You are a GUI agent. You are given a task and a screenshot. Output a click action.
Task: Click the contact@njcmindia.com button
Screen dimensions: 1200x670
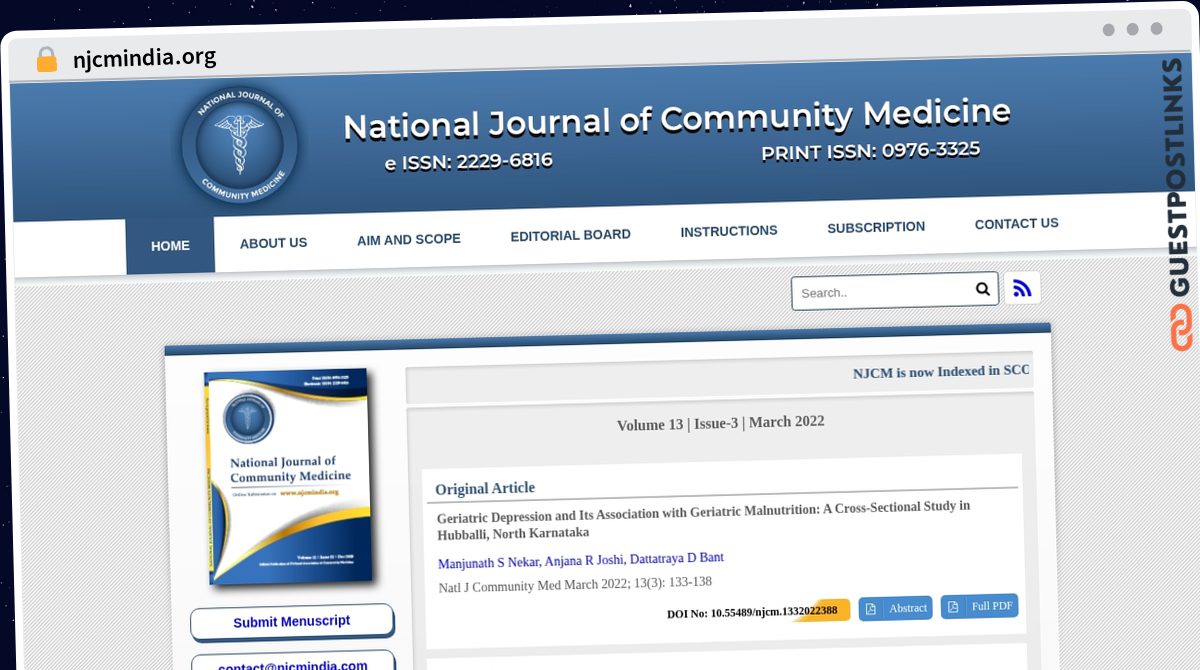pos(293,663)
